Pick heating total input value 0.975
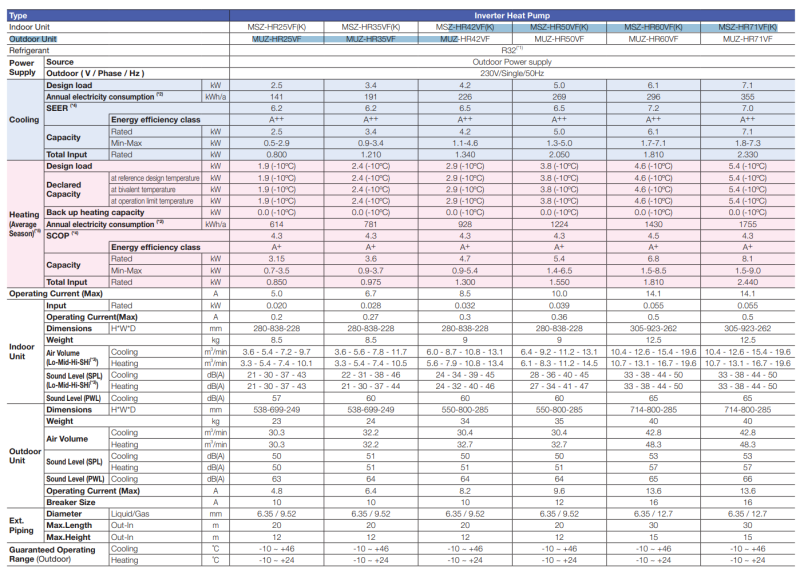The width and height of the screenshot is (800, 568). [x=371, y=282]
